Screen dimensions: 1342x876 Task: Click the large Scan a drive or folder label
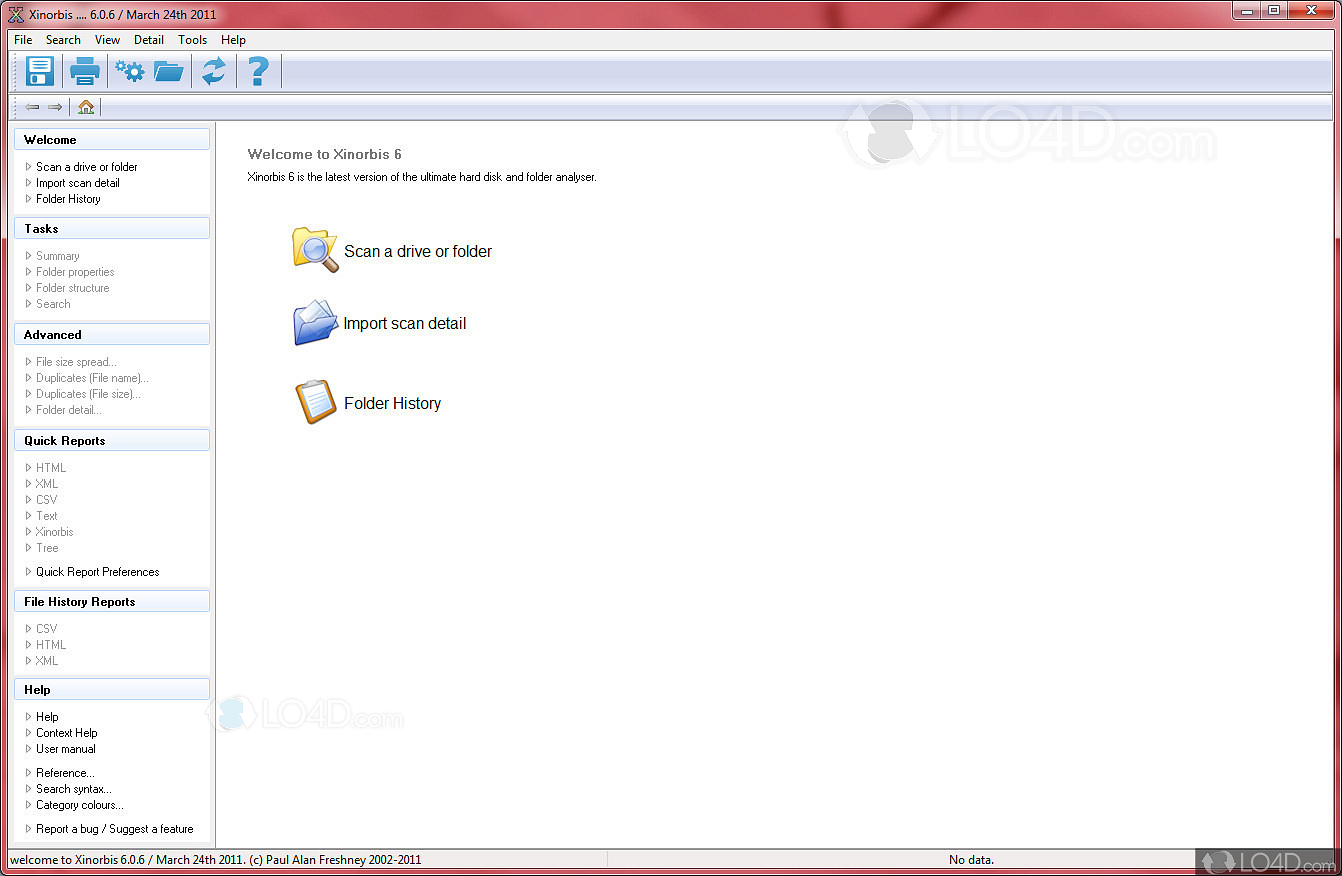pos(418,252)
